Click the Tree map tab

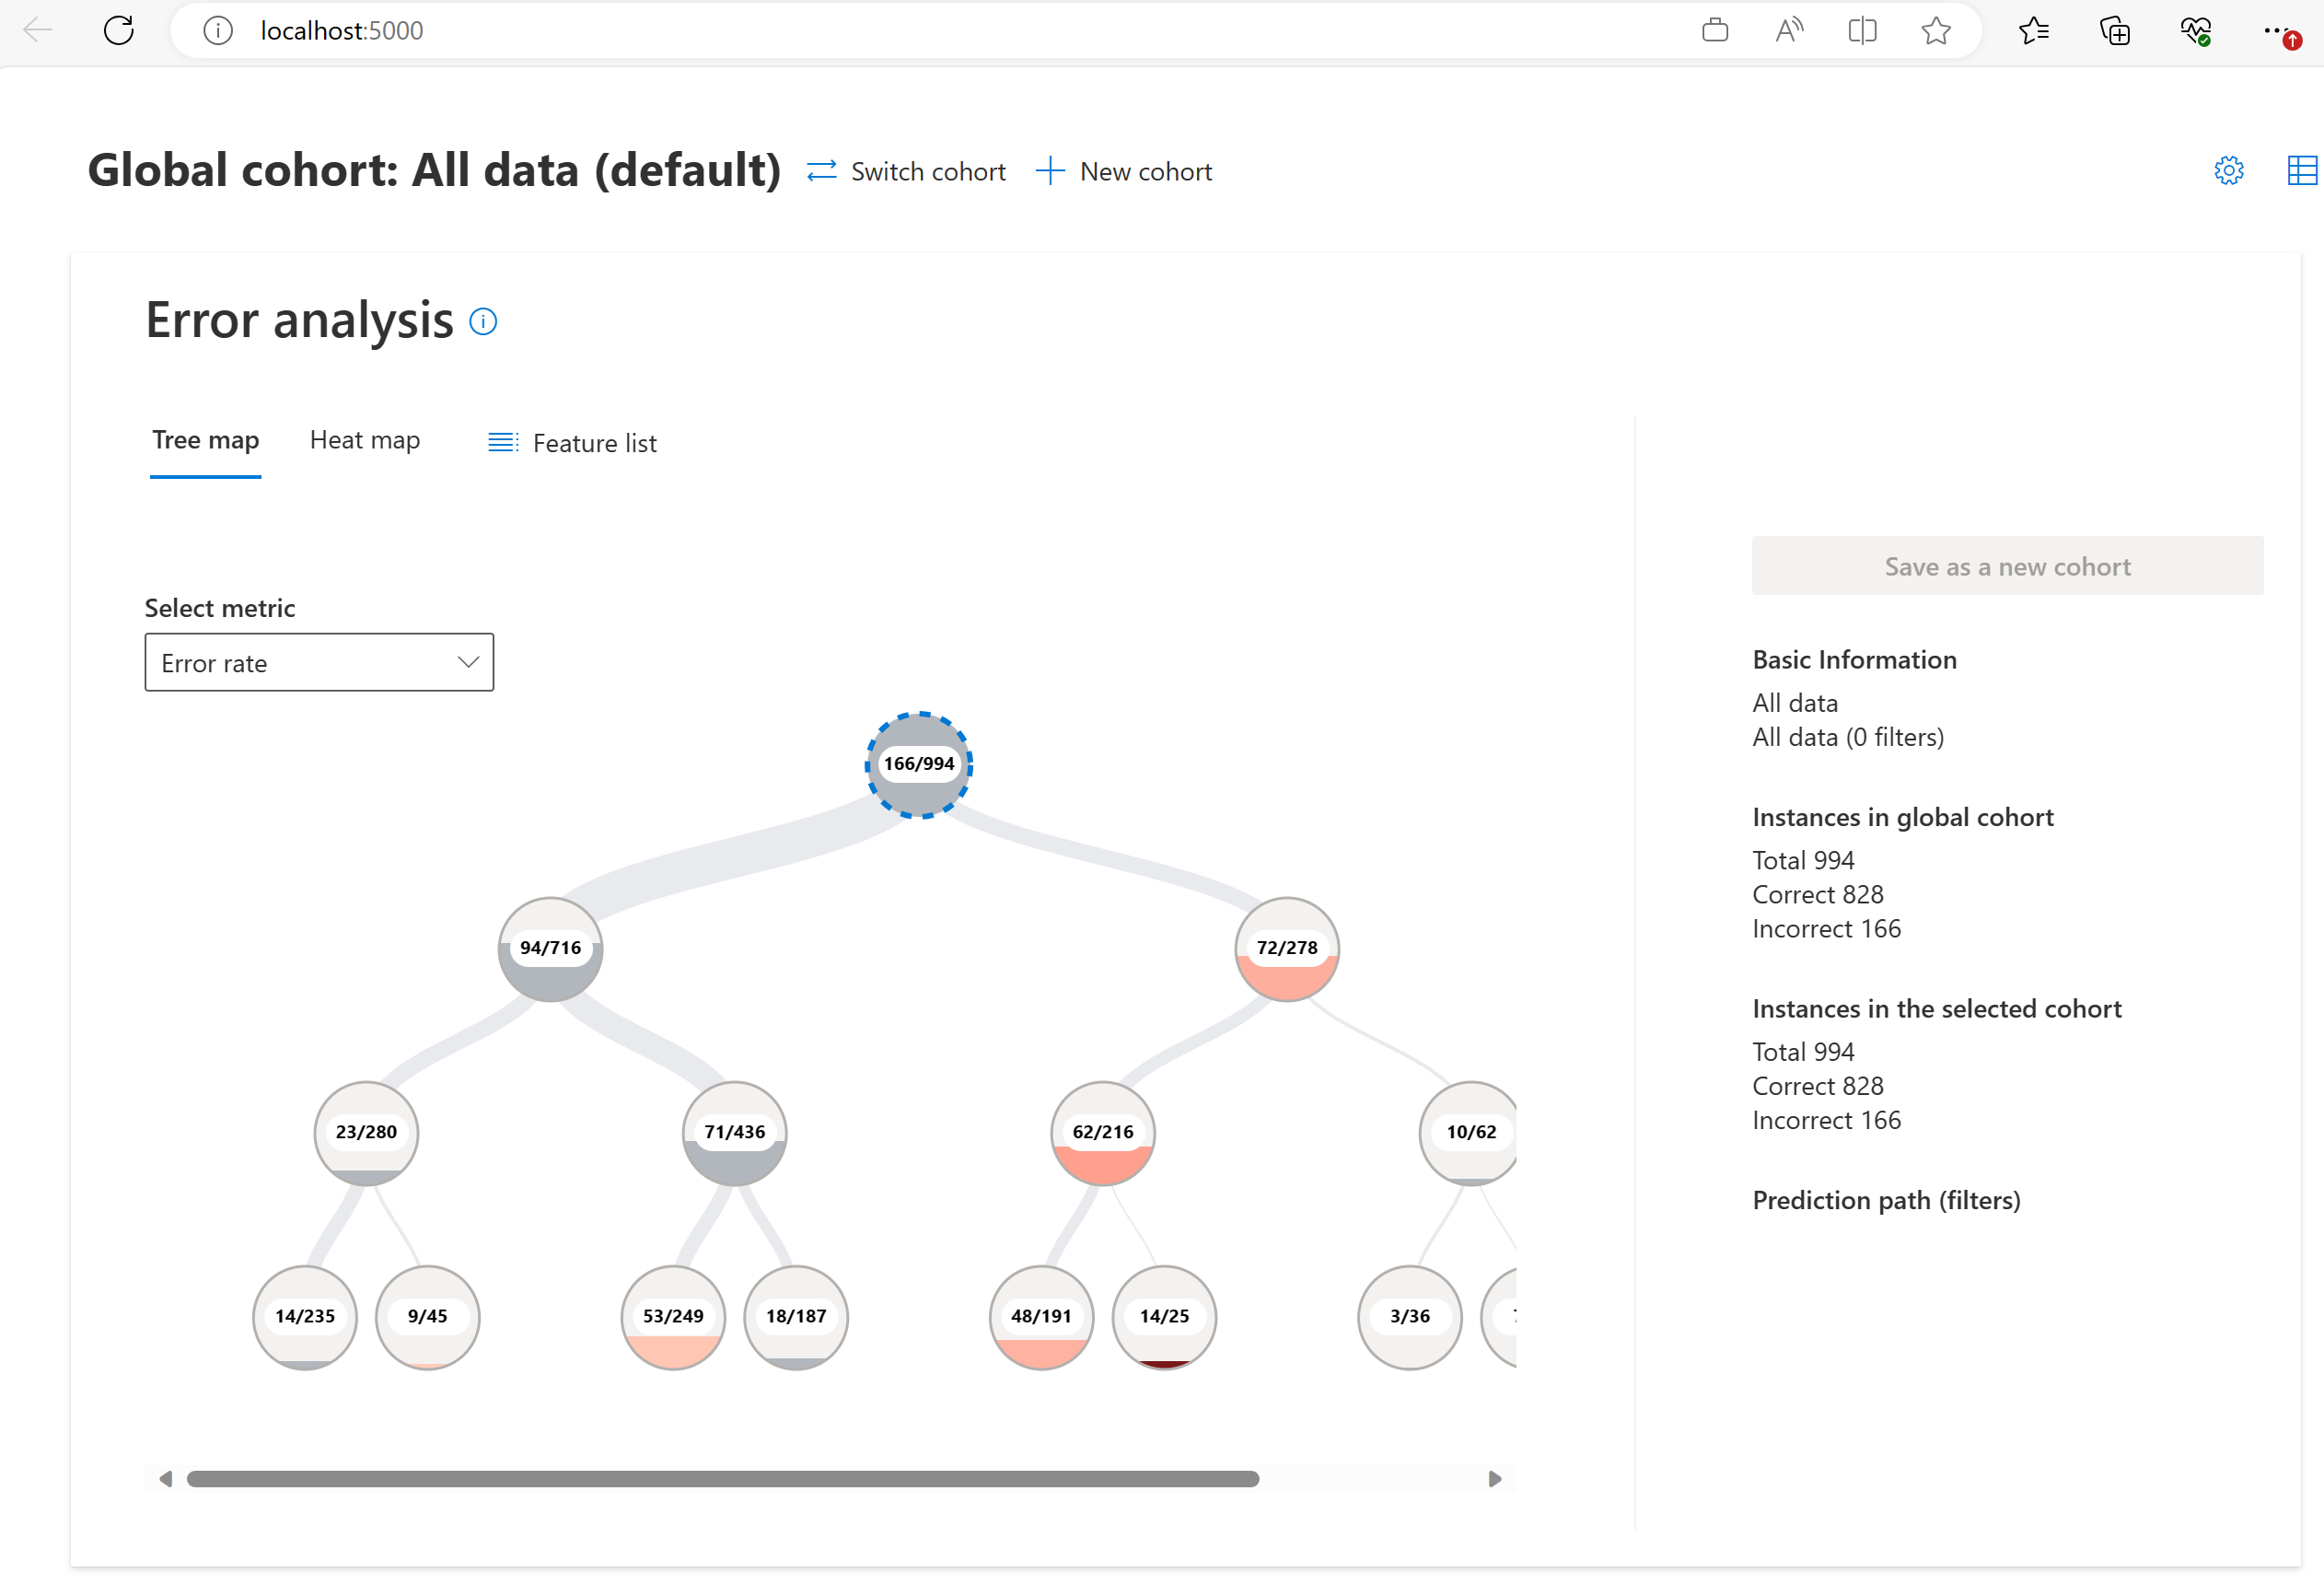coord(204,441)
